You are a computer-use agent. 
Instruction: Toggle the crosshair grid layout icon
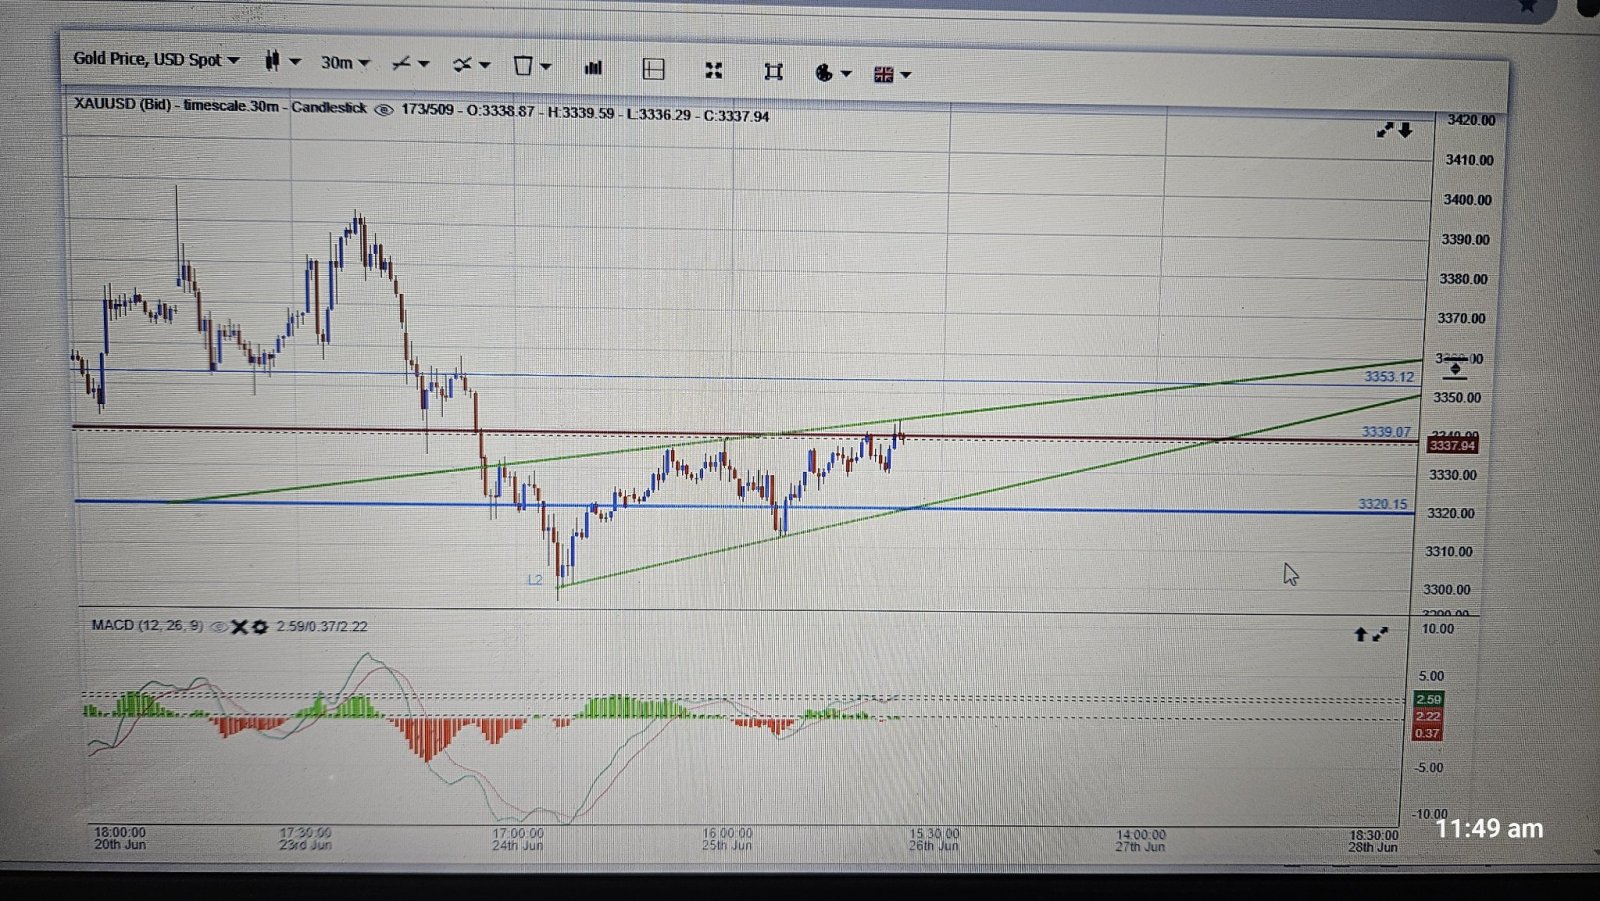point(653,69)
